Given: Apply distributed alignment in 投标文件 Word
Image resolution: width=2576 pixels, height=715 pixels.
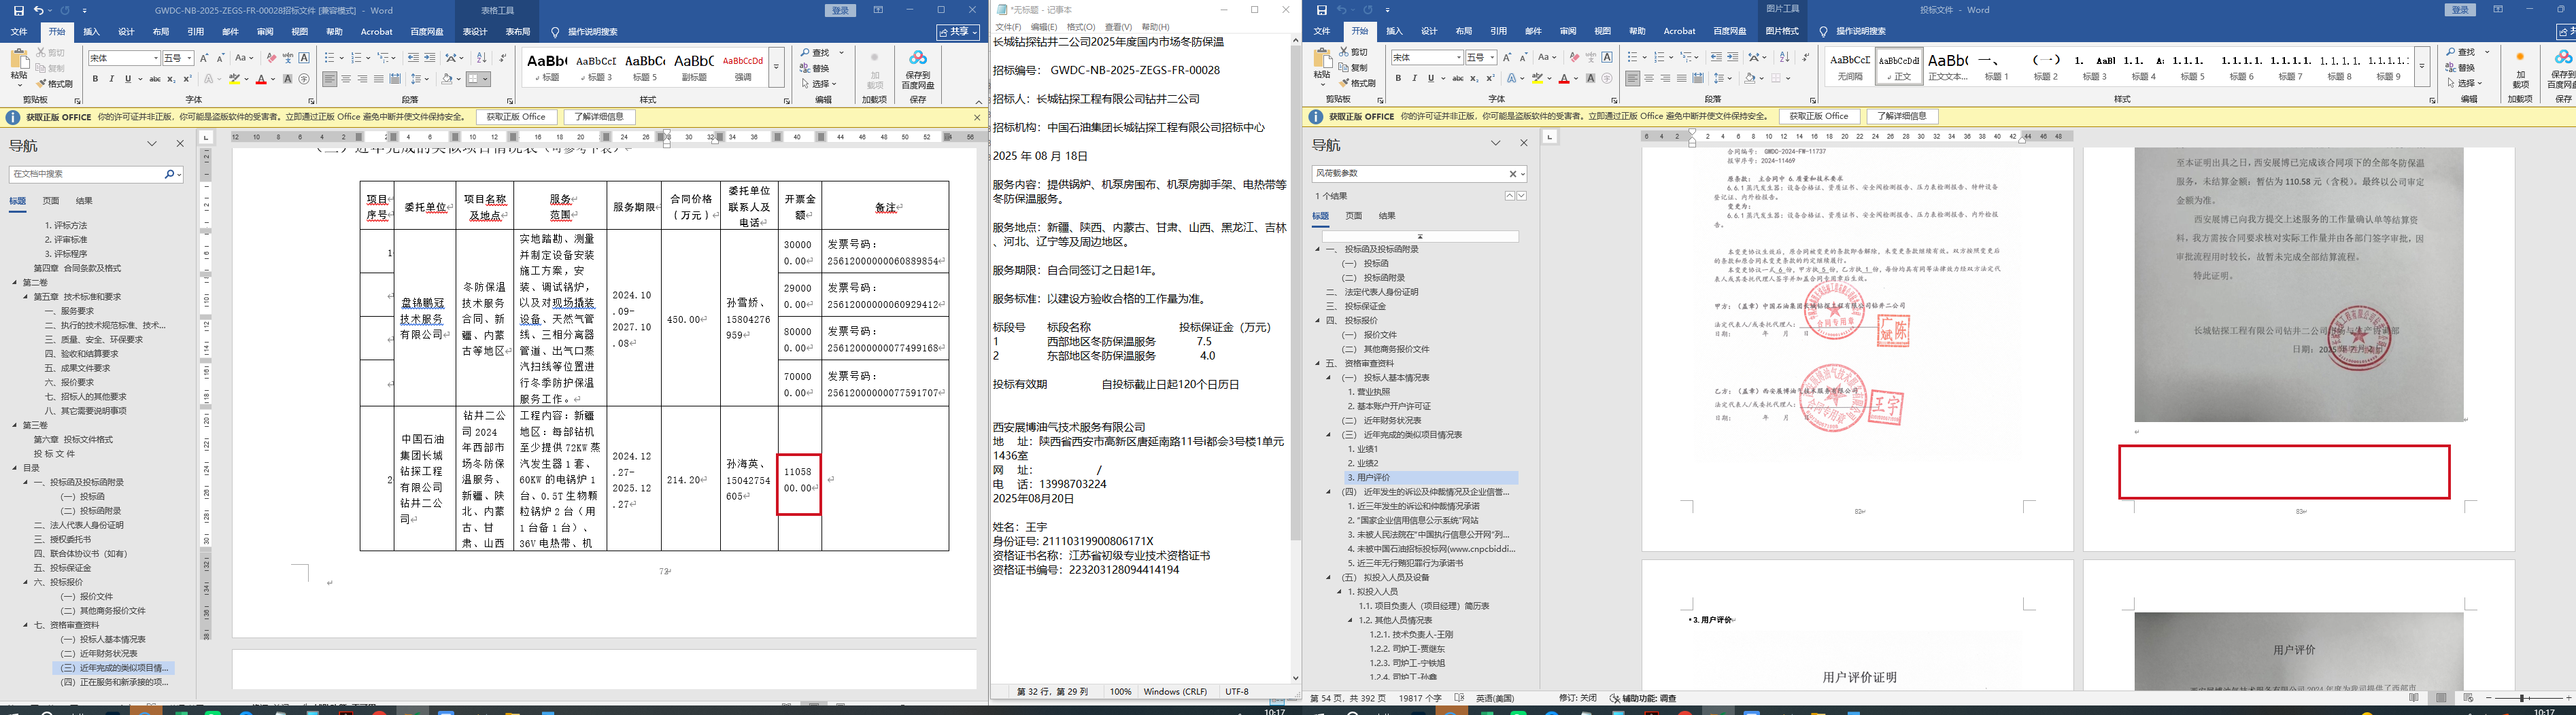Looking at the screenshot, I should (1698, 79).
